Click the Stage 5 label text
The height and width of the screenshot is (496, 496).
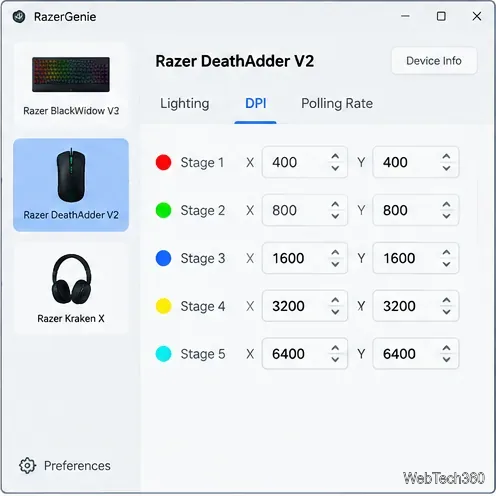[x=203, y=354]
